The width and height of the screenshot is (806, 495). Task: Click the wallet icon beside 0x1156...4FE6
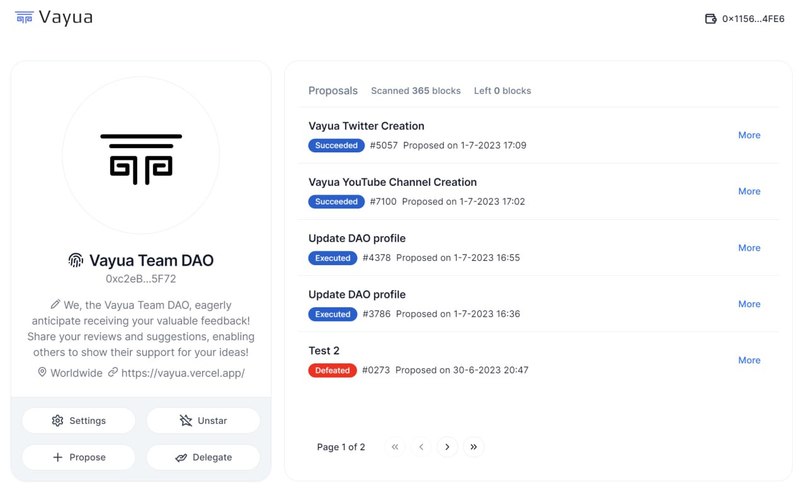point(710,19)
